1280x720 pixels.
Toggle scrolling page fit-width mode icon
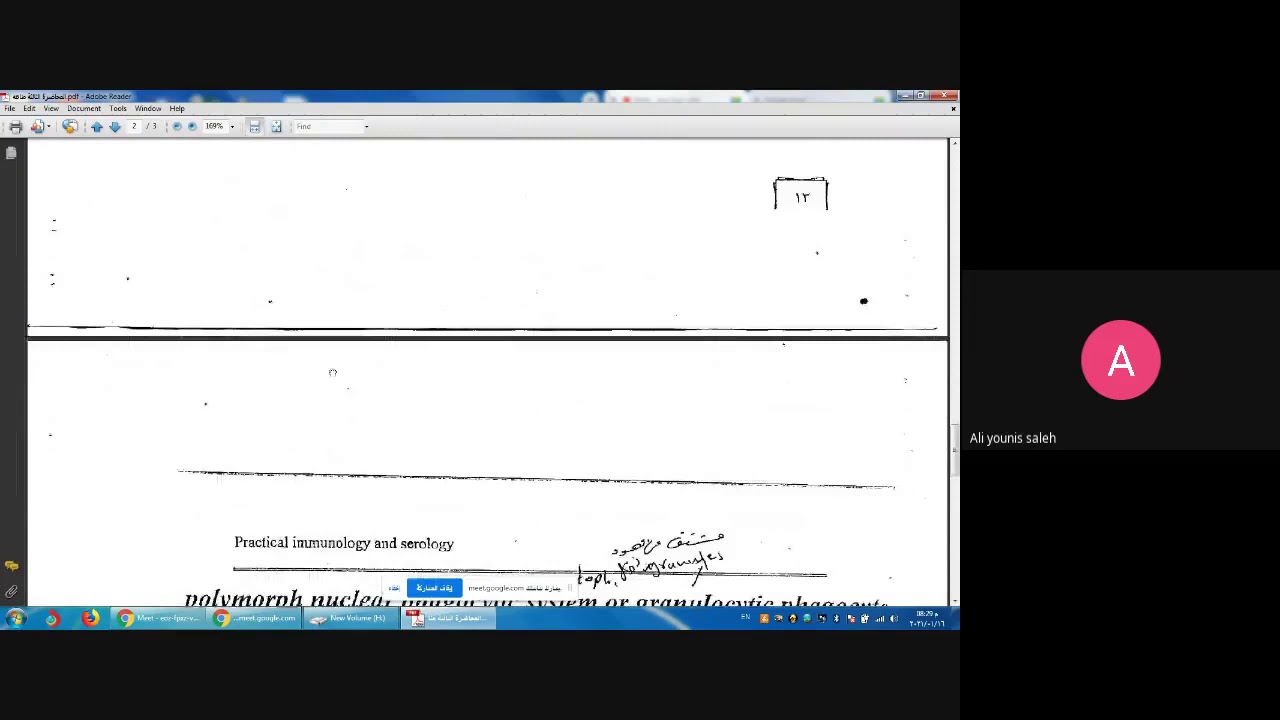tap(255, 126)
